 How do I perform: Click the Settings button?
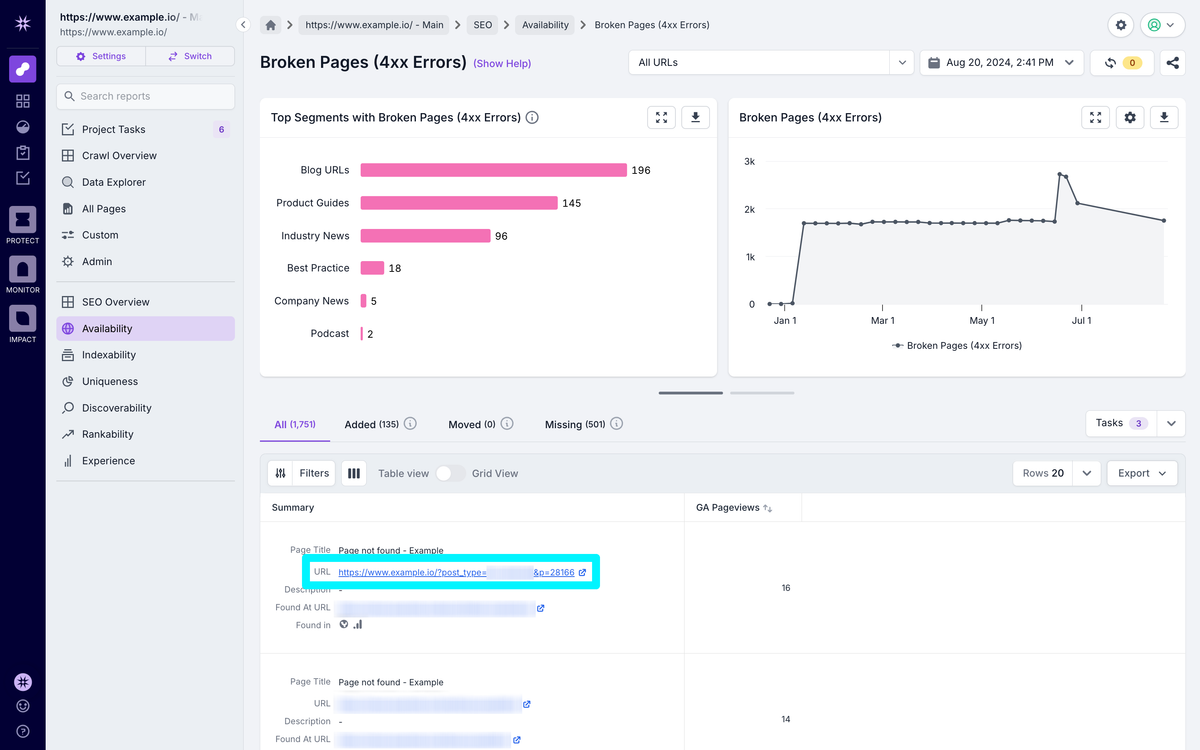click(101, 56)
